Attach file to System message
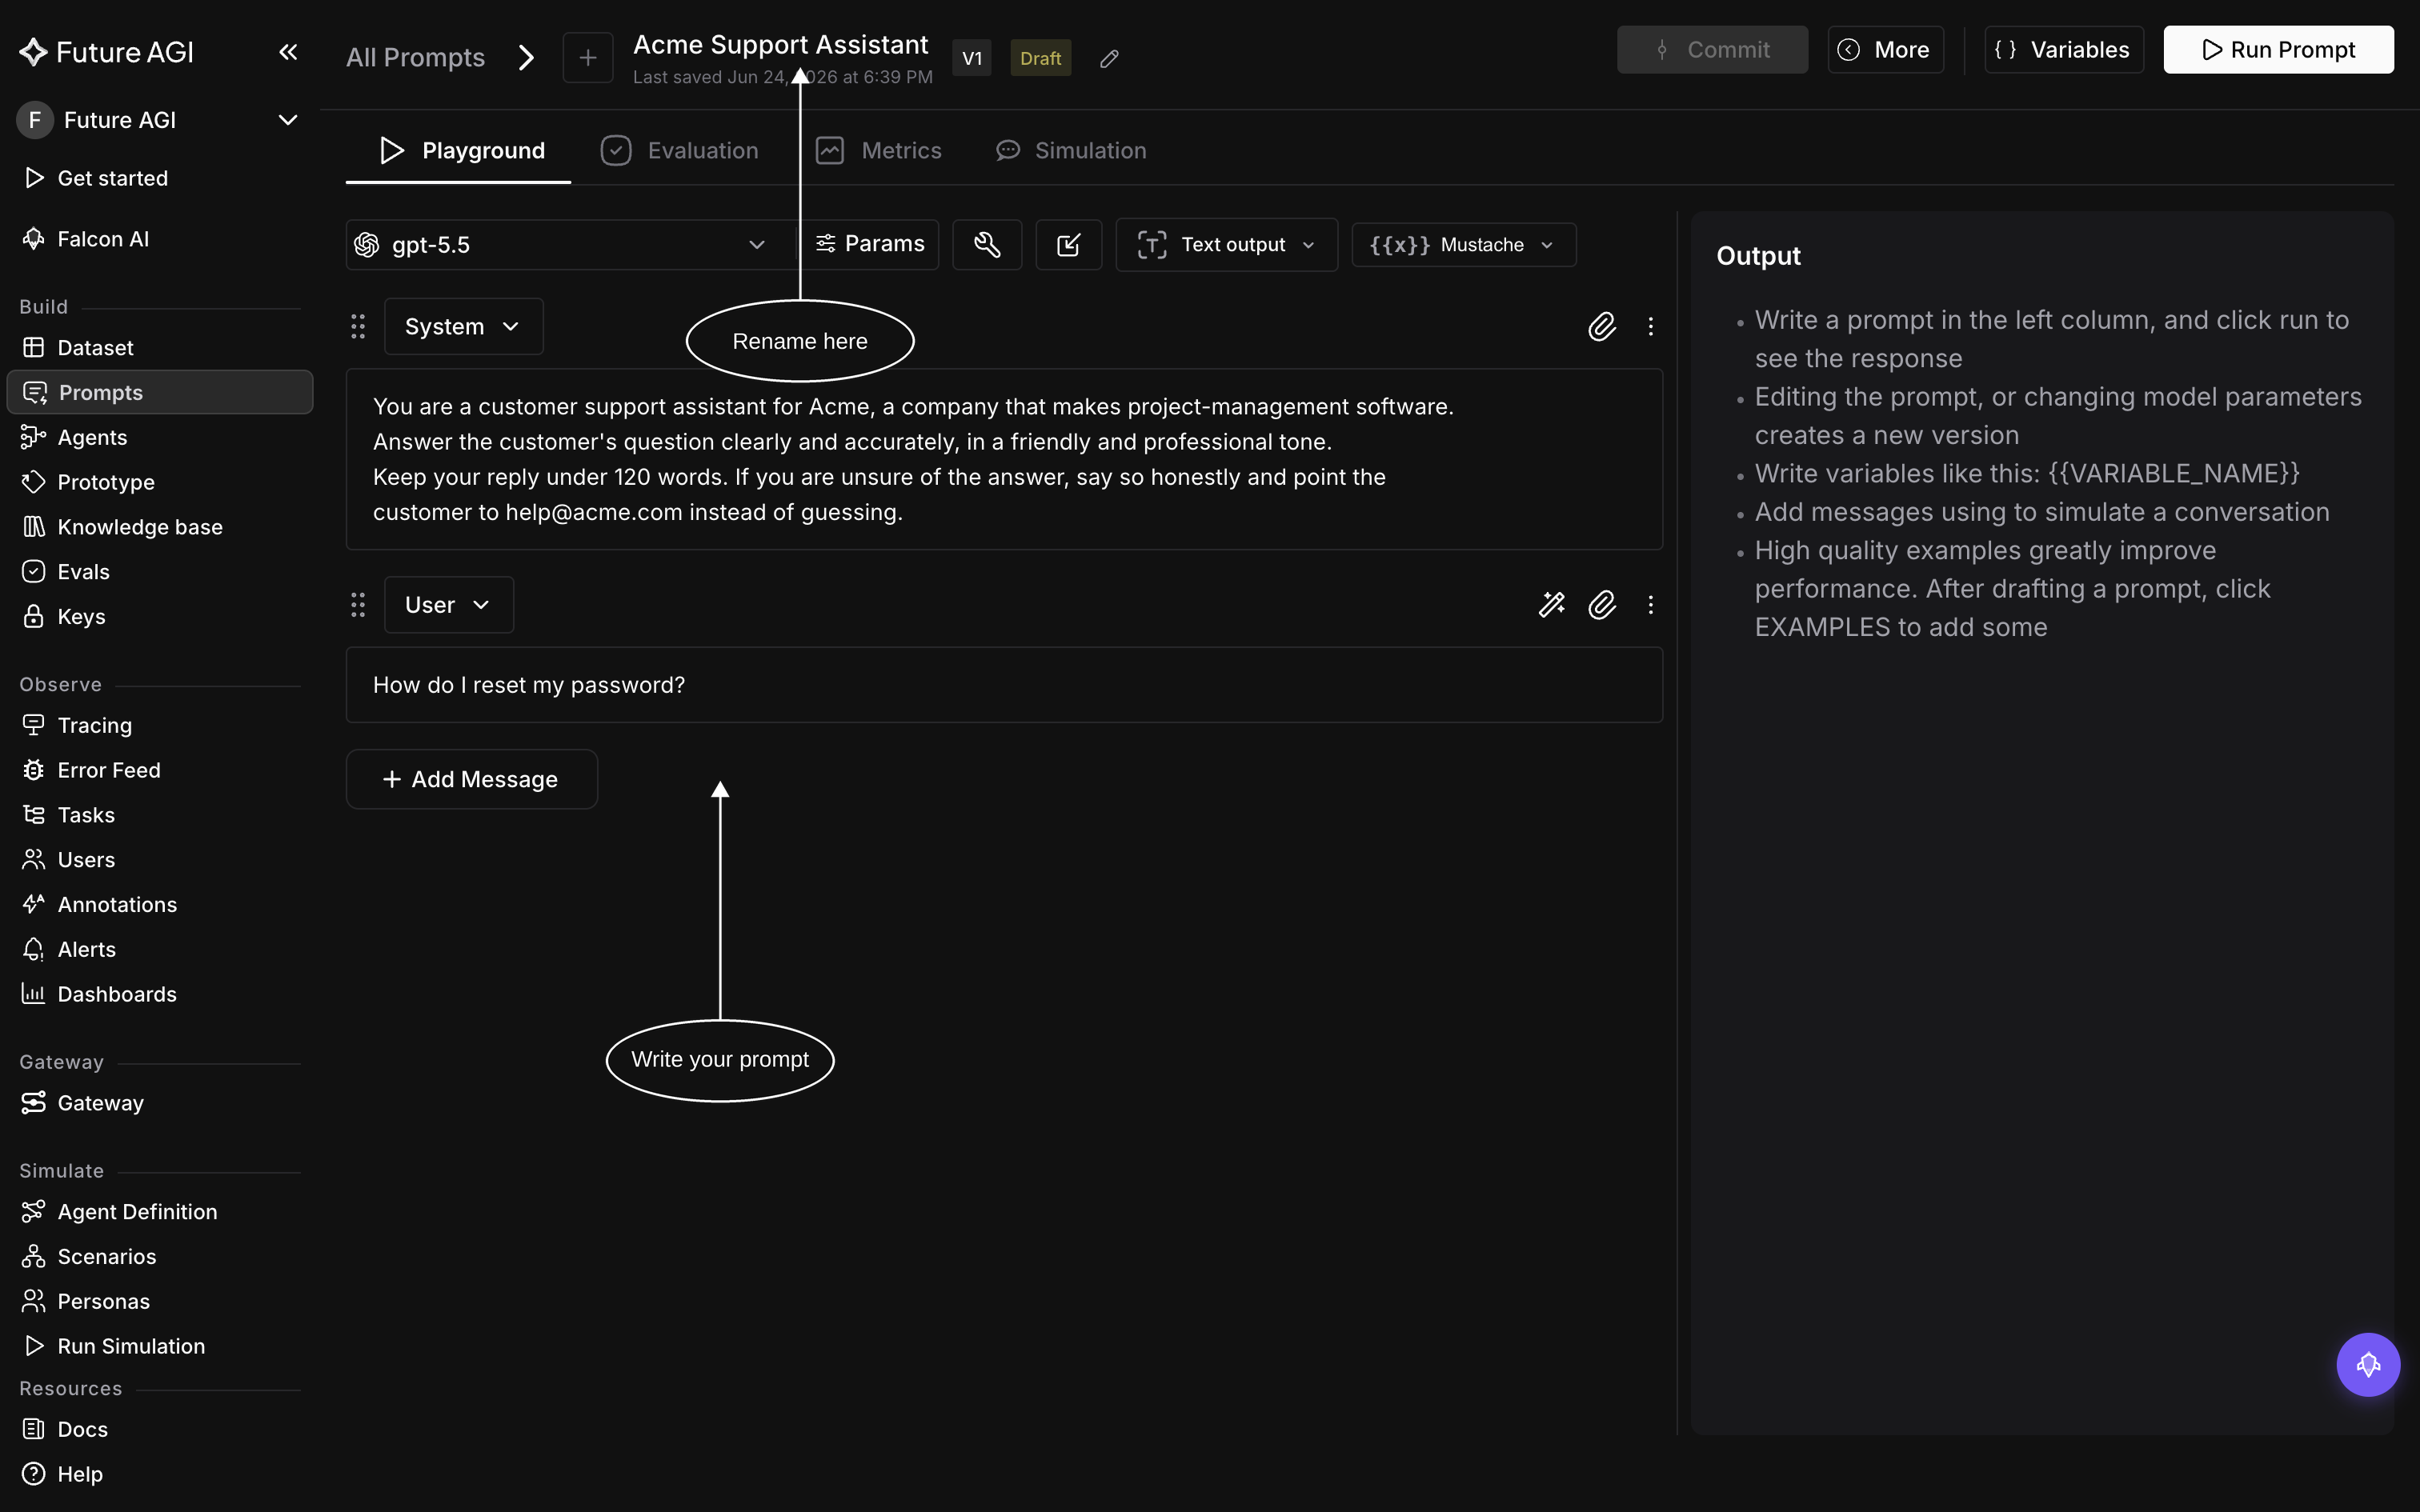 click(x=1602, y=327)
